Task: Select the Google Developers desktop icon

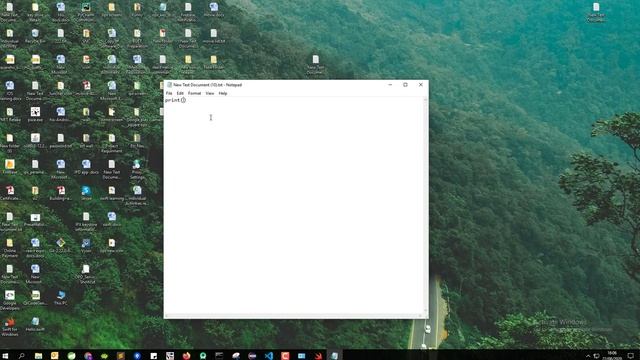Action: tap(10, 300)
